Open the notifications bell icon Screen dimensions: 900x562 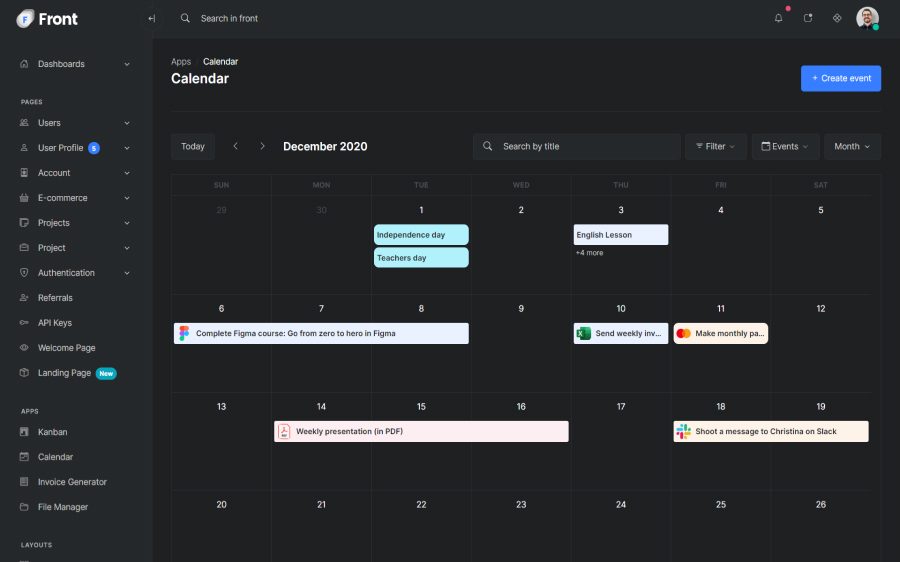(x=779, y=18)
